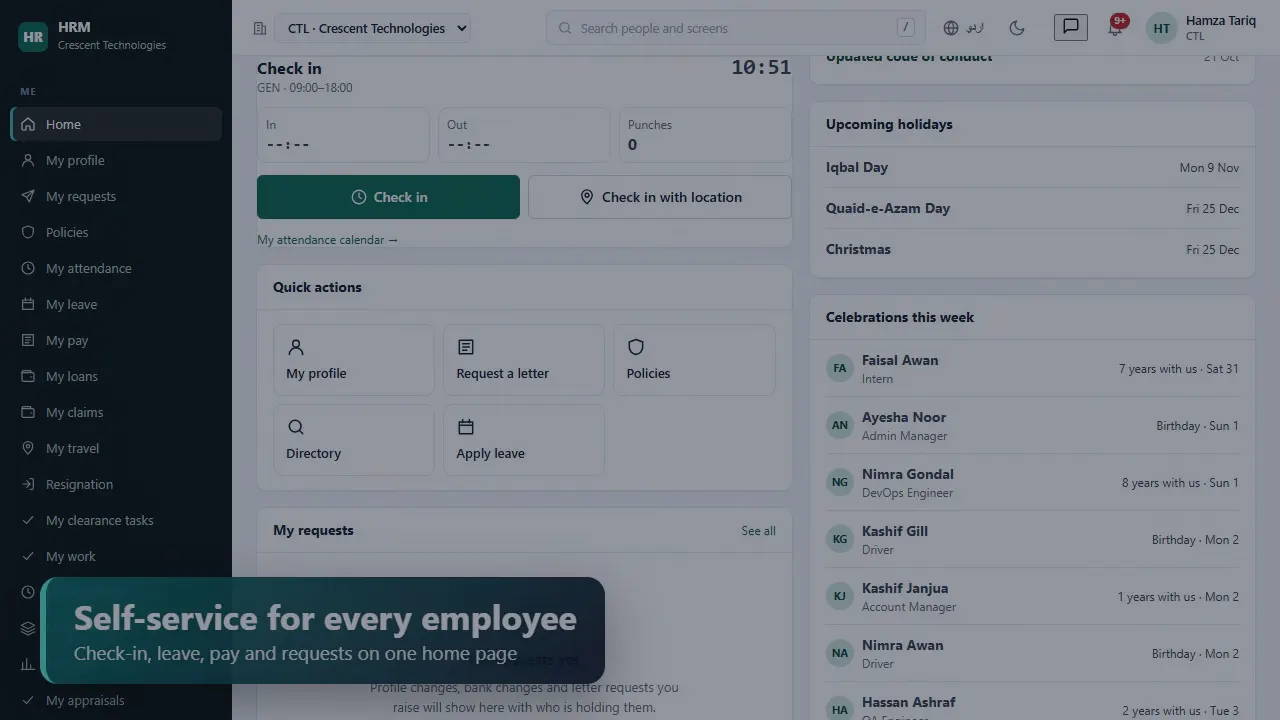Open My travel sidebar item
Viewport: 1280px width, 720px height.
point(116,448)
